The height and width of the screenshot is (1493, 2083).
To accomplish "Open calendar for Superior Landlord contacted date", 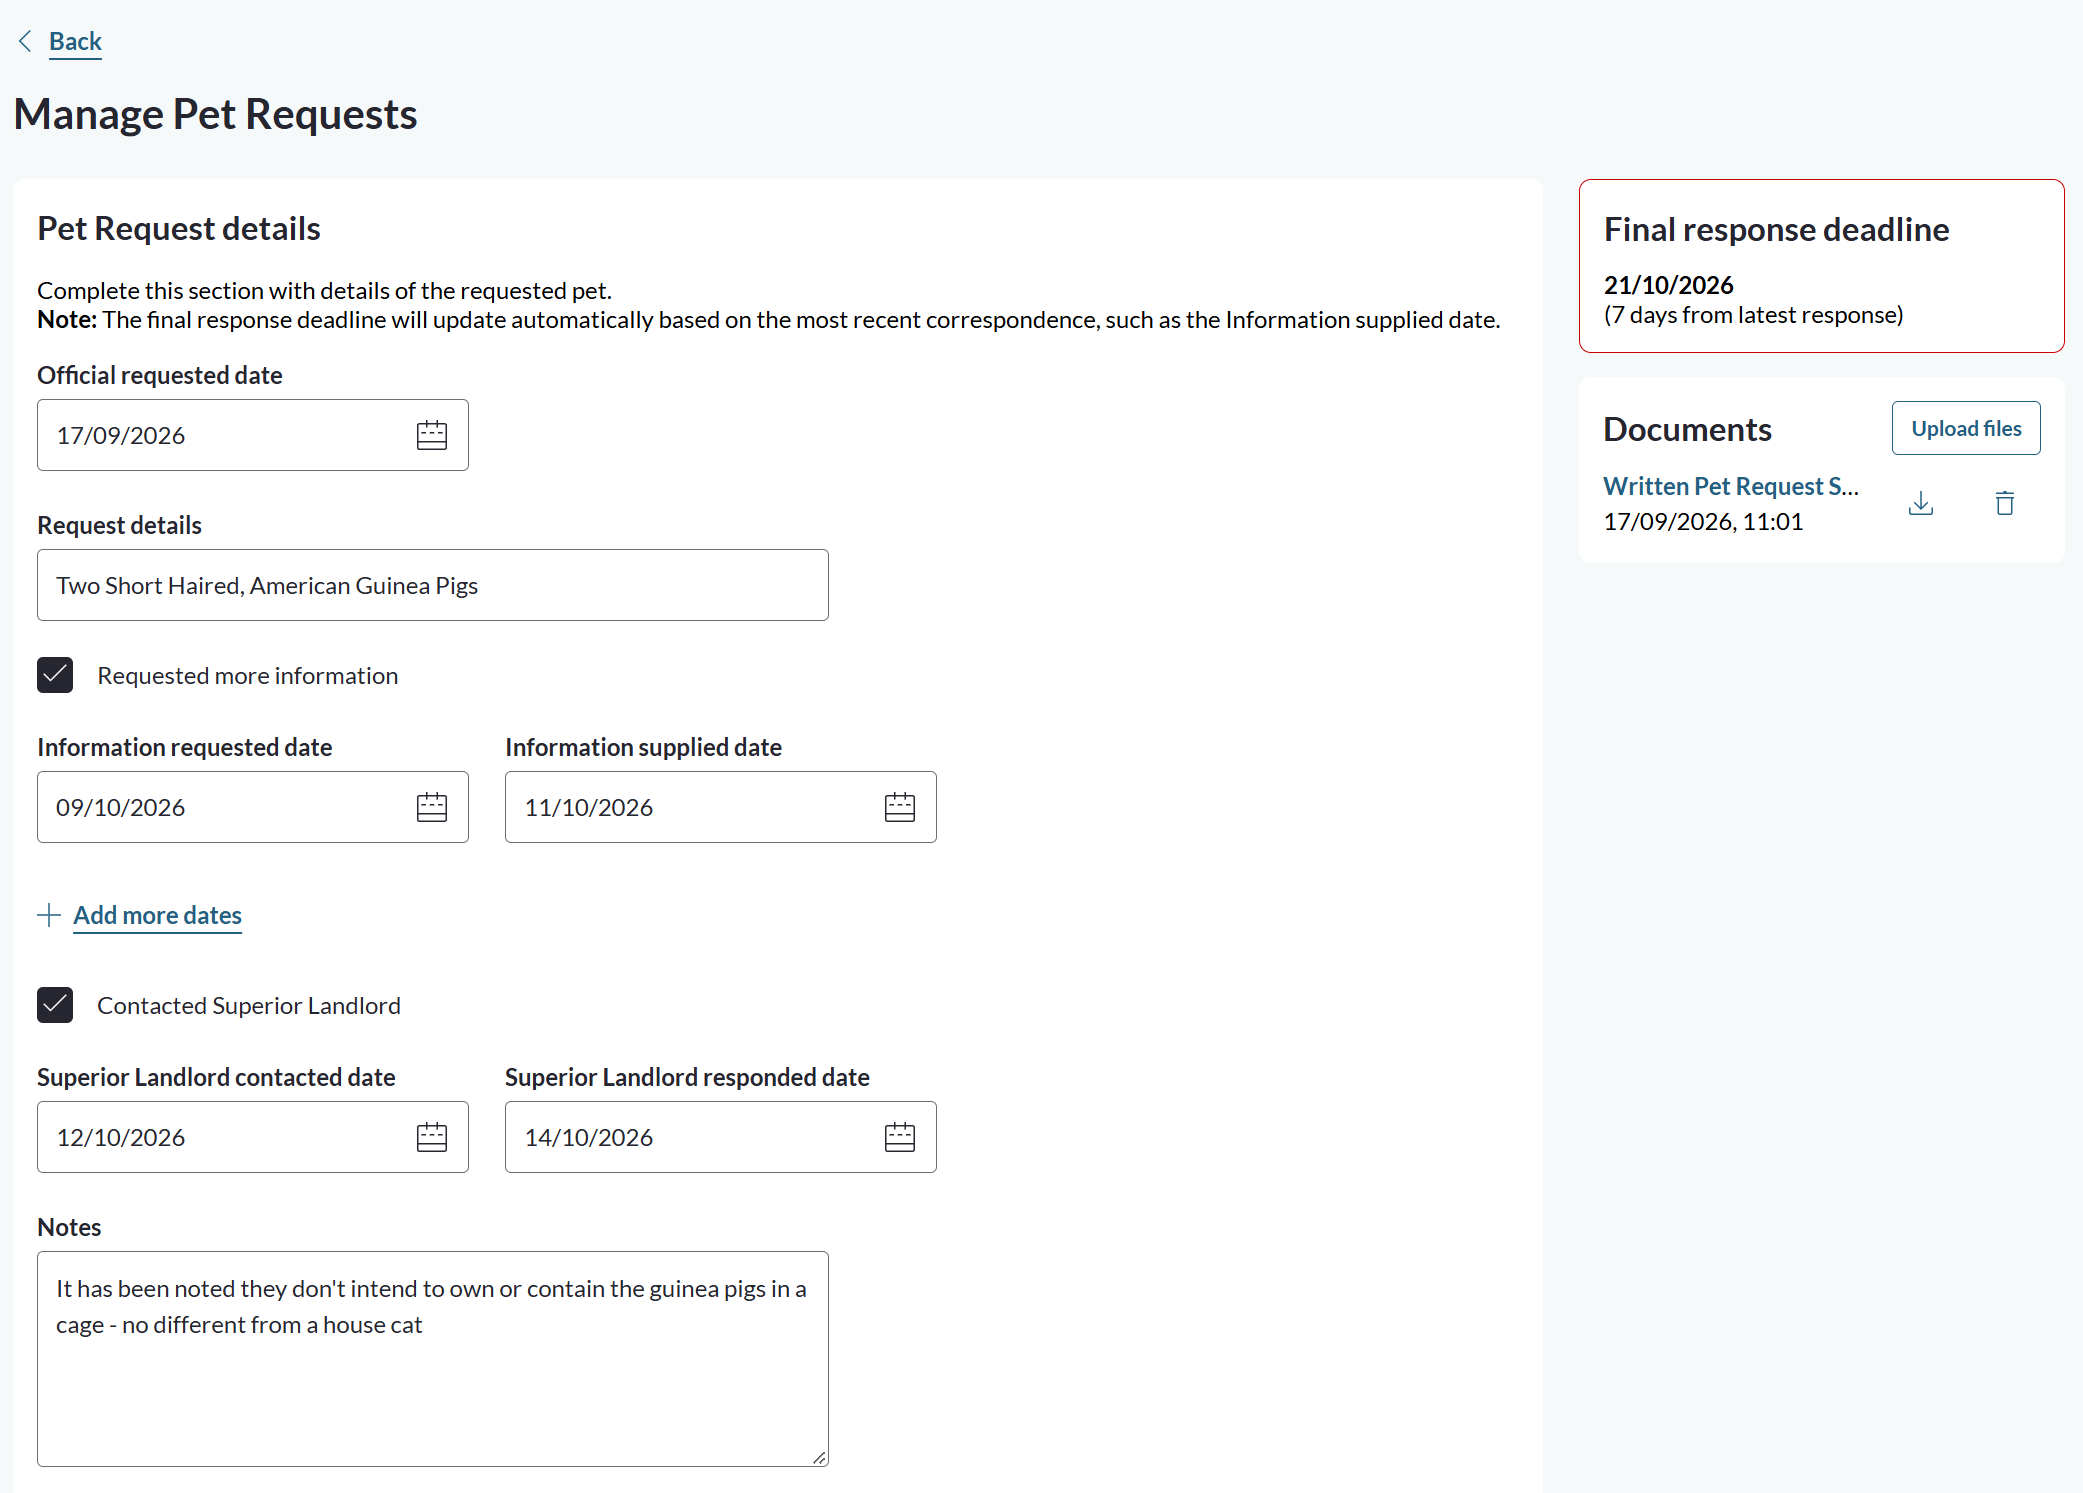I will tap(432, 1137).
